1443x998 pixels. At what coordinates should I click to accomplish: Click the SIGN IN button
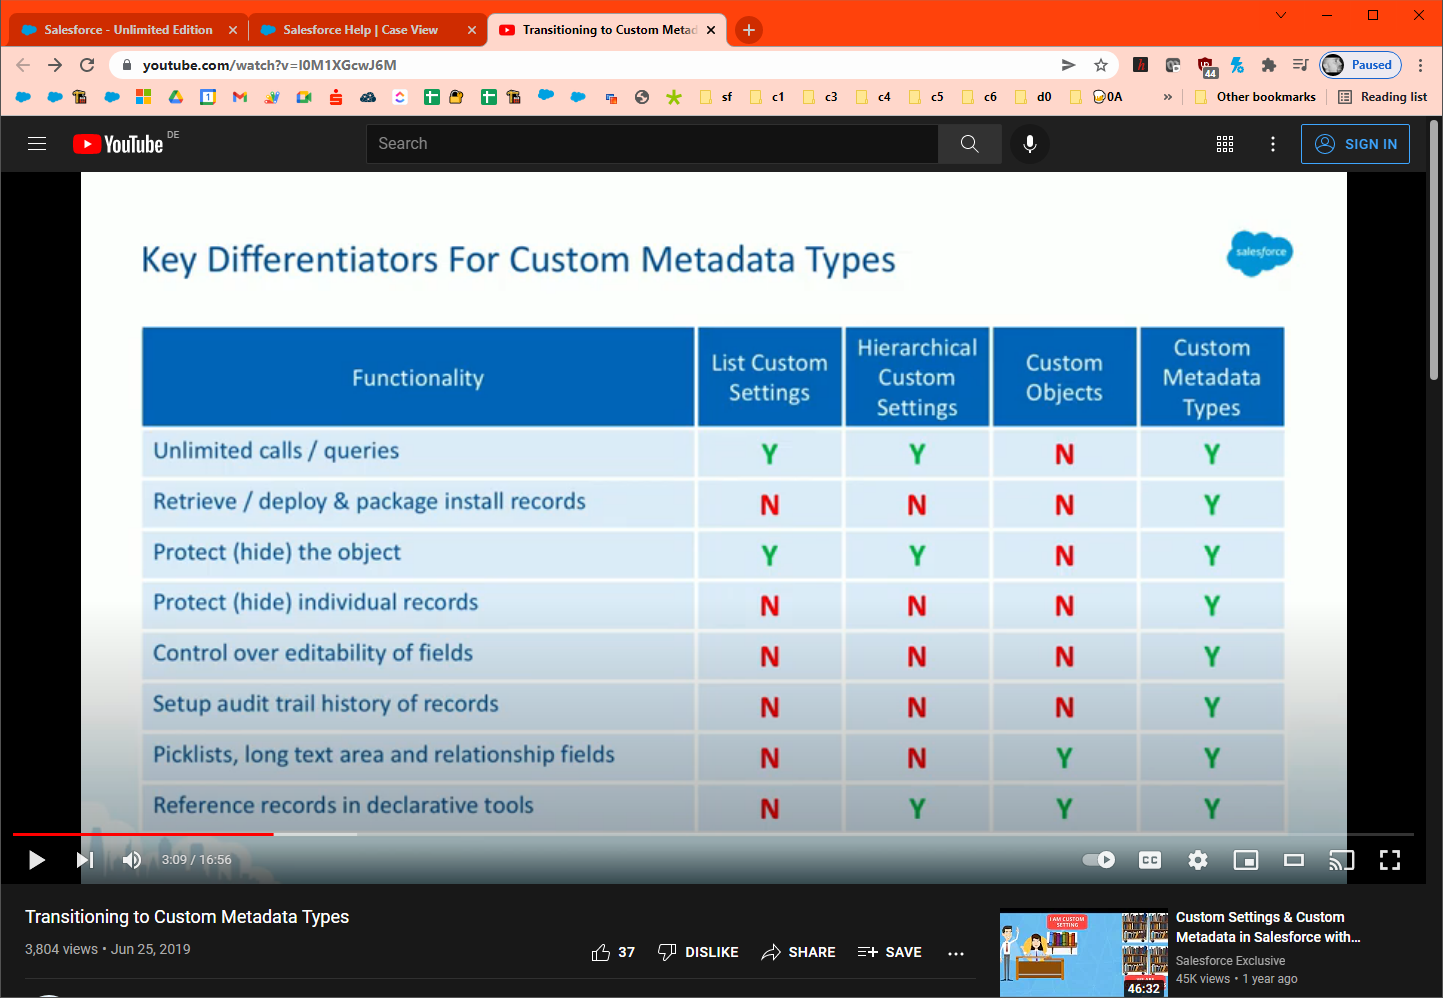[1355, 144]
